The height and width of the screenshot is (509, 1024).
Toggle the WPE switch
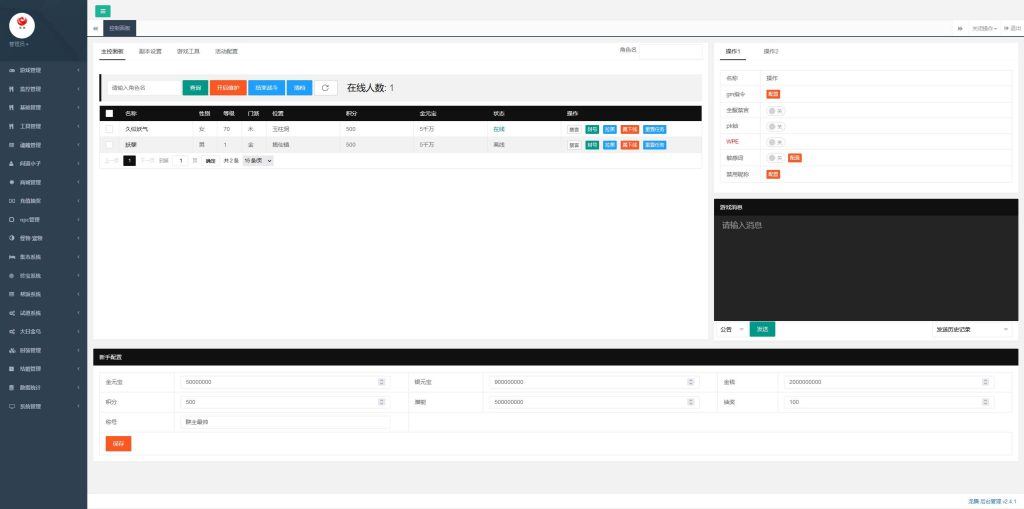775,142
